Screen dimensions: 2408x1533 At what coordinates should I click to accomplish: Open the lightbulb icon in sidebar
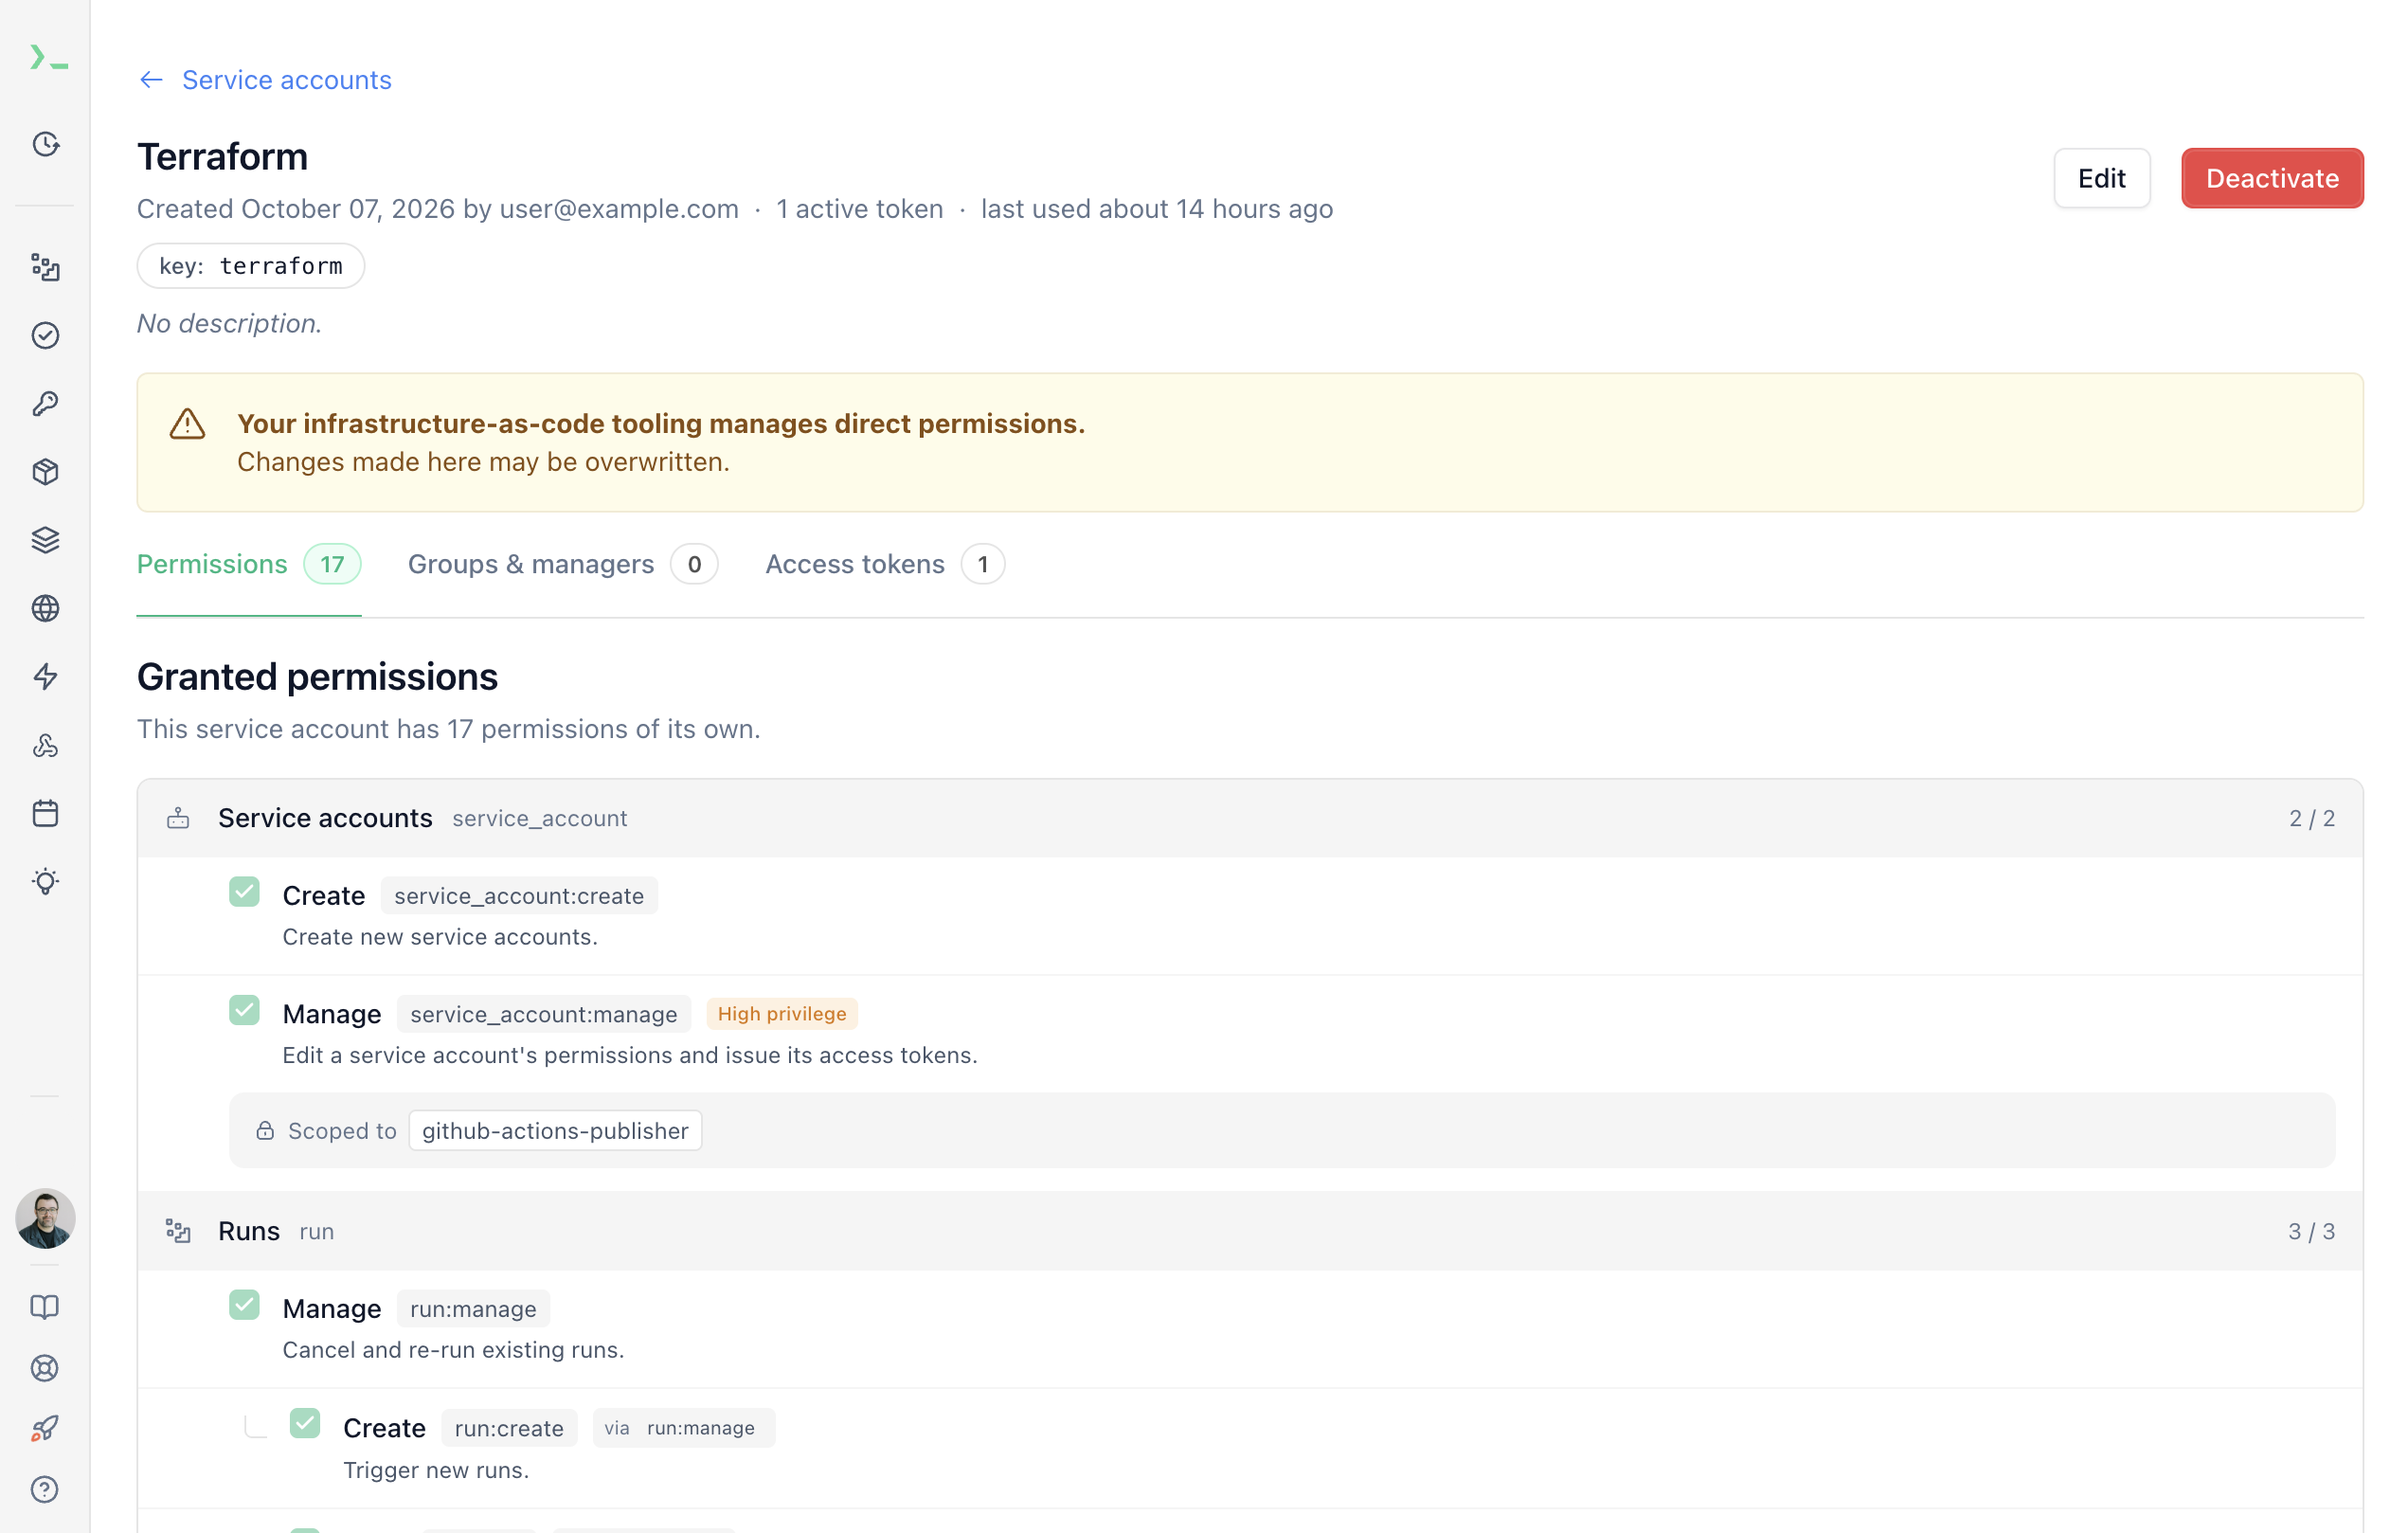[x=45, y=881]
